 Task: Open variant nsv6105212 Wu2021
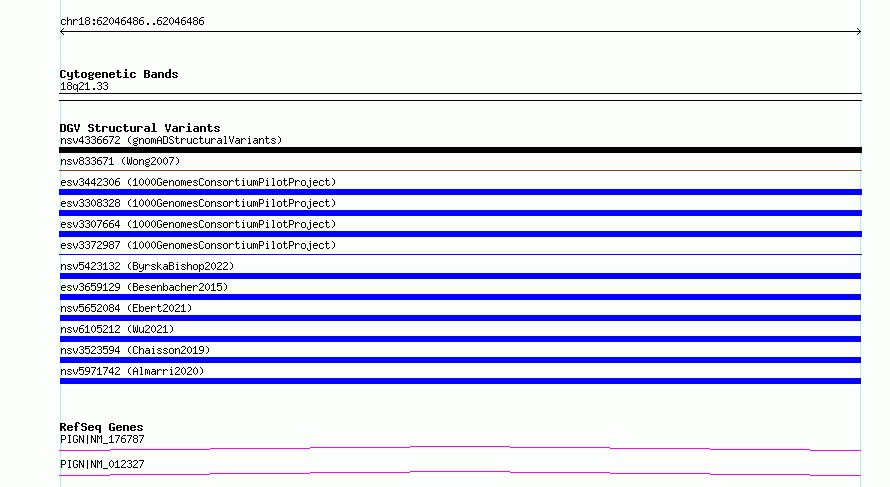[x=117, y=329]
